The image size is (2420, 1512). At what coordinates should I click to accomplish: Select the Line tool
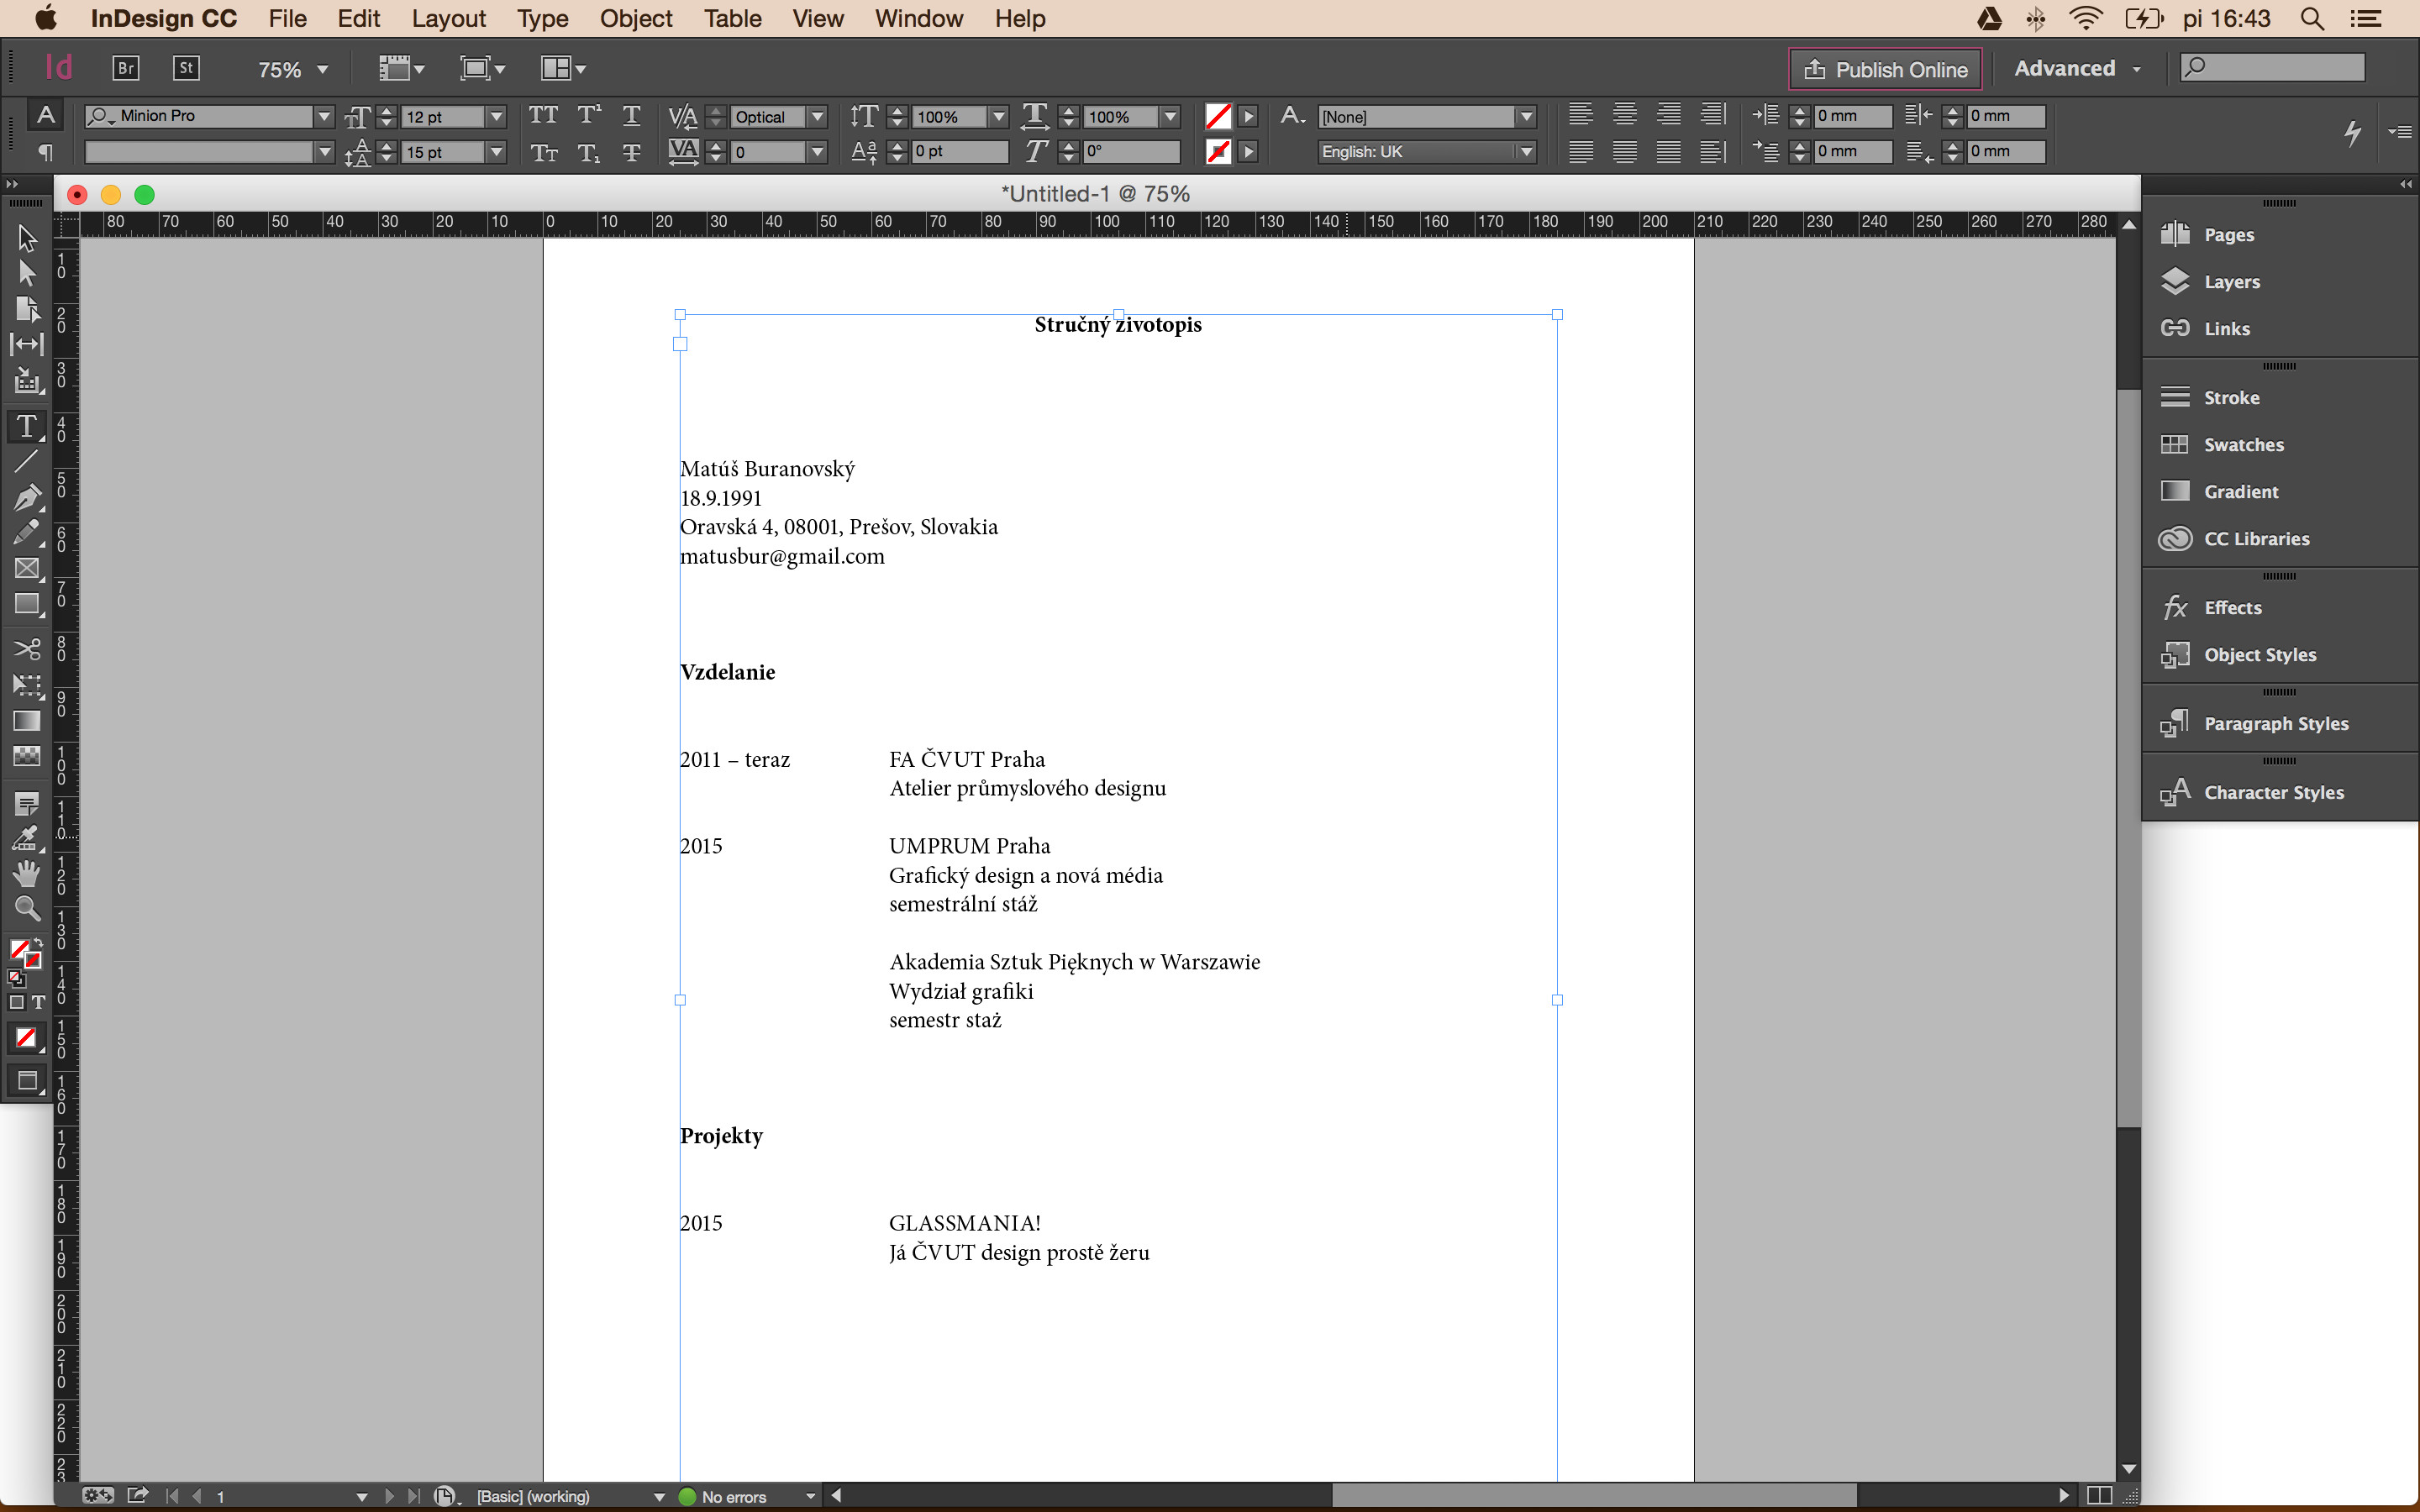tap(27, 461)
